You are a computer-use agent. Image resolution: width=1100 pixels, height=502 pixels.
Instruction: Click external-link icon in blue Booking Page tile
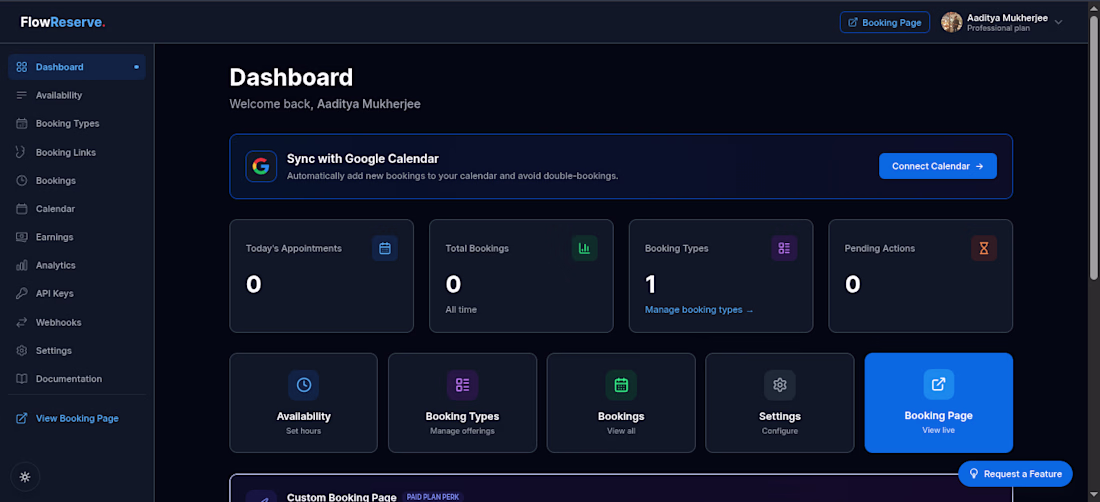(939, 385)
